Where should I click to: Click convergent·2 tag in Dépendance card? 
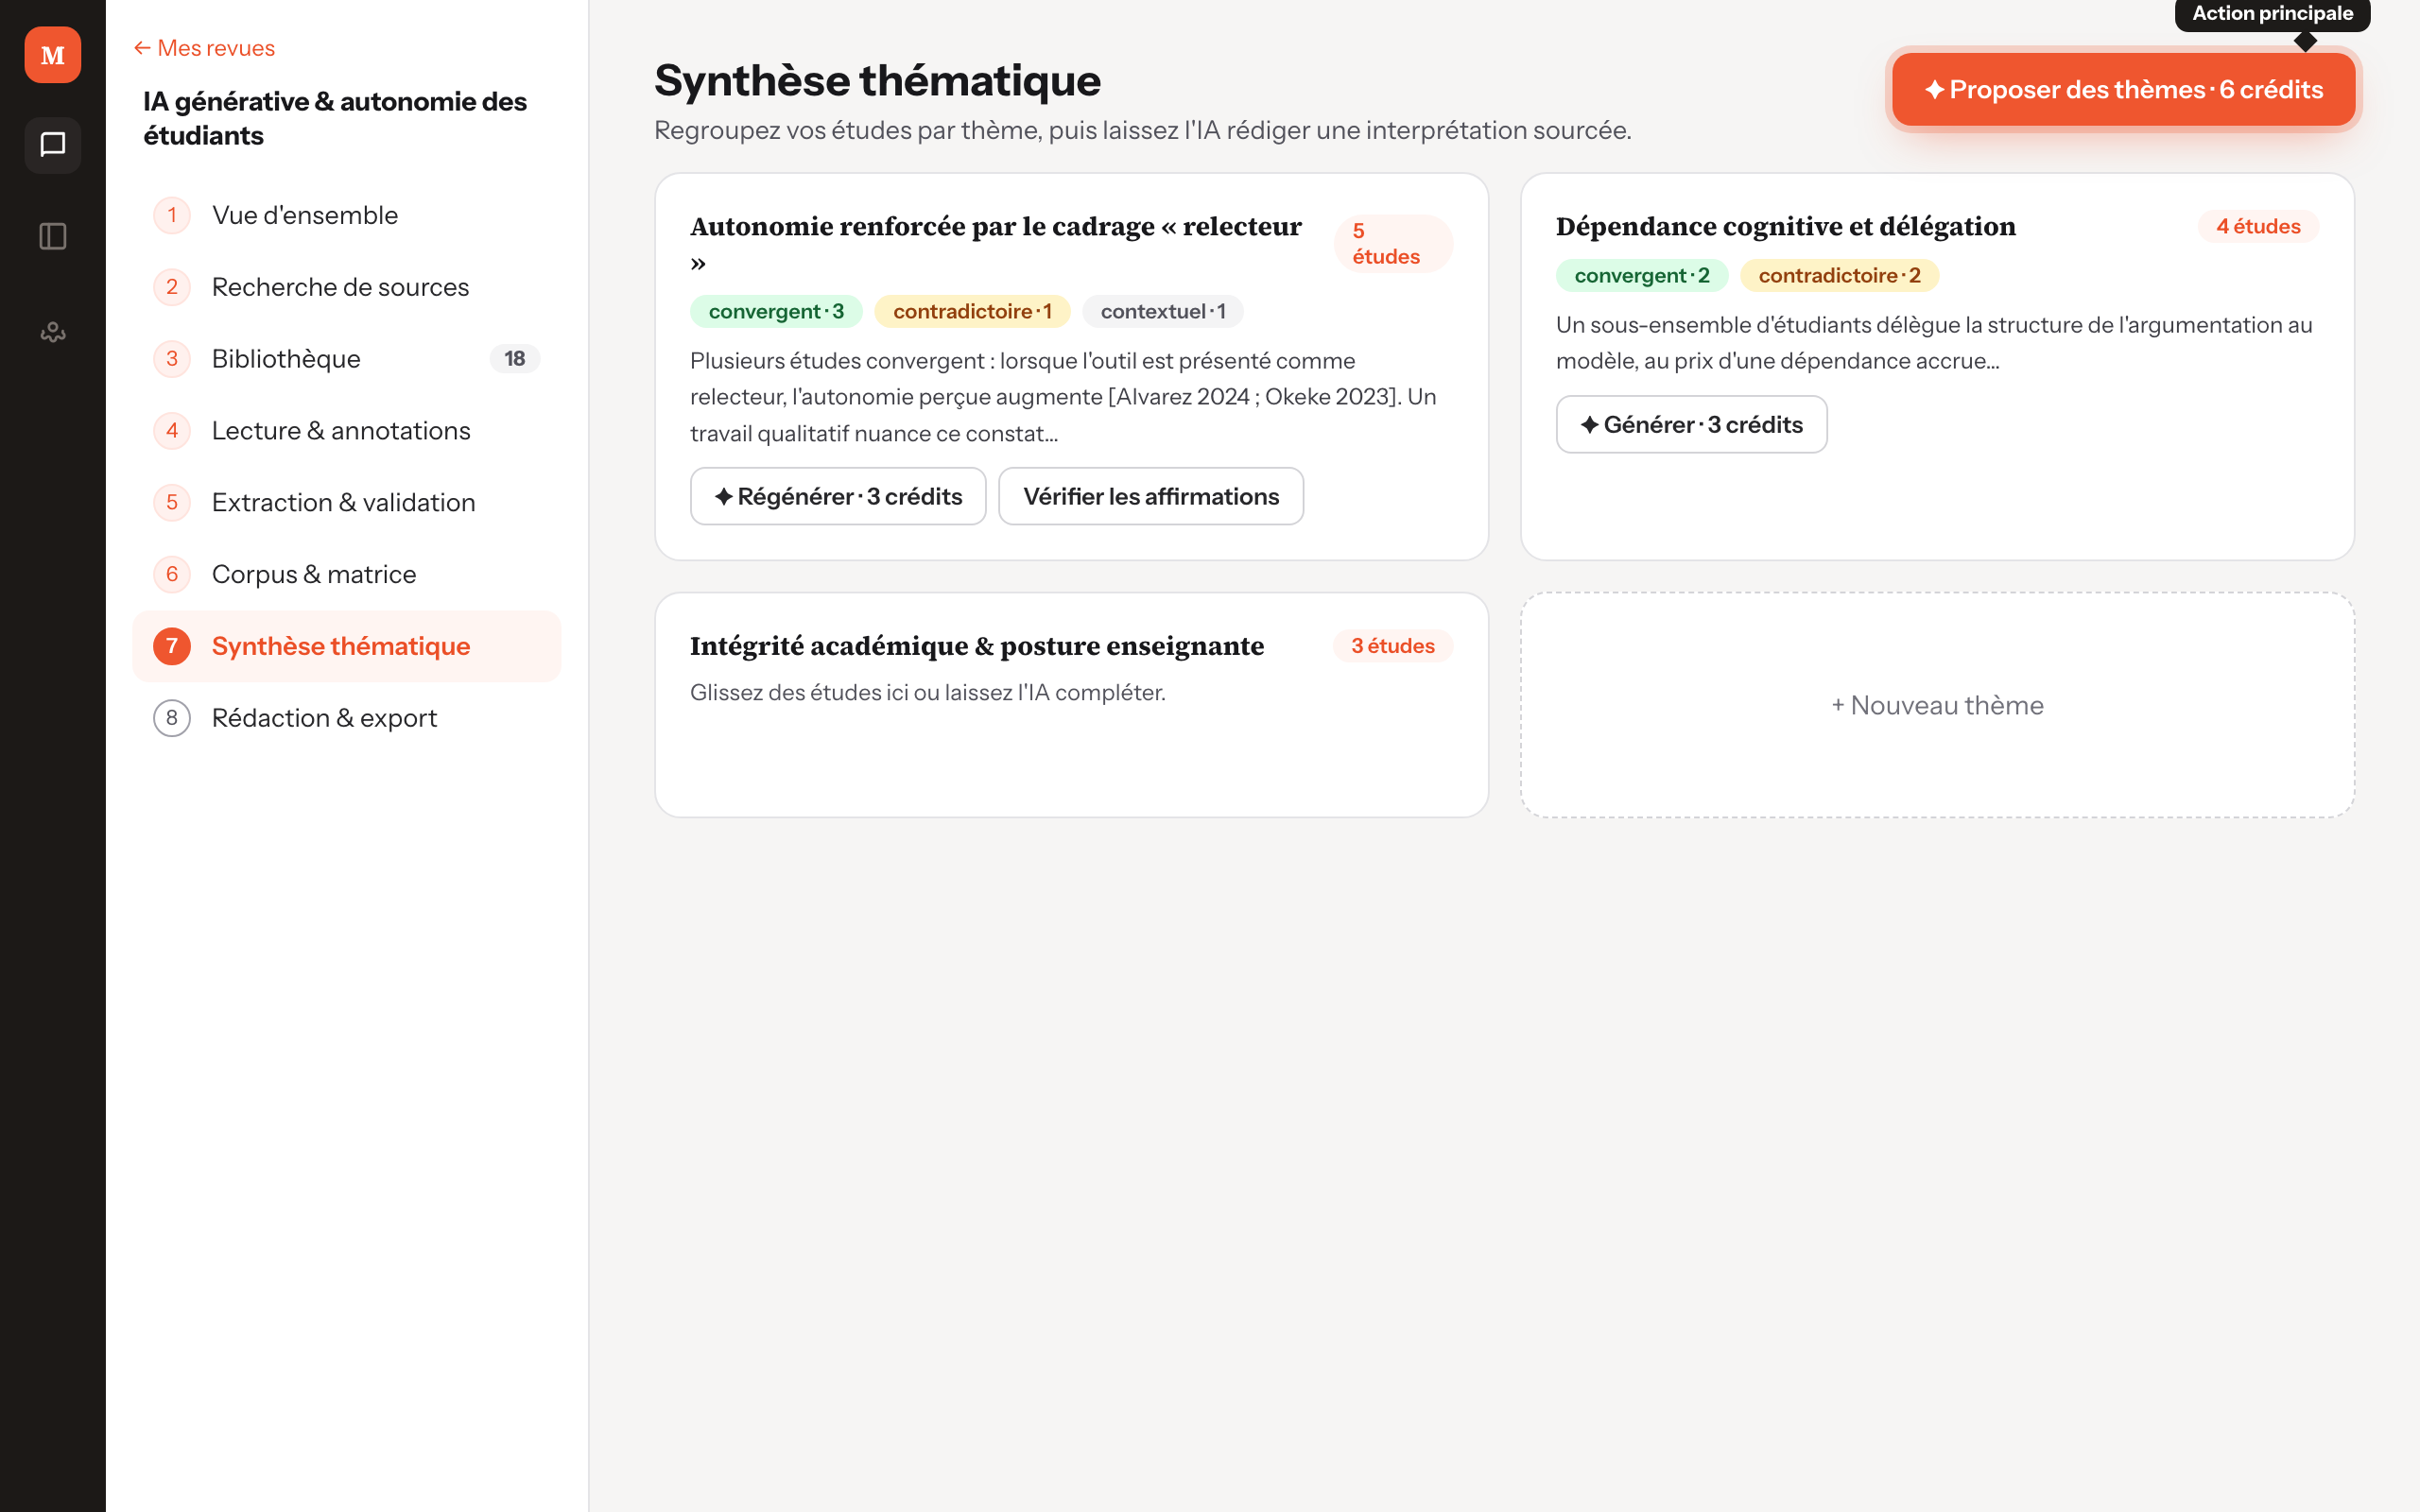pos(1642,276)
